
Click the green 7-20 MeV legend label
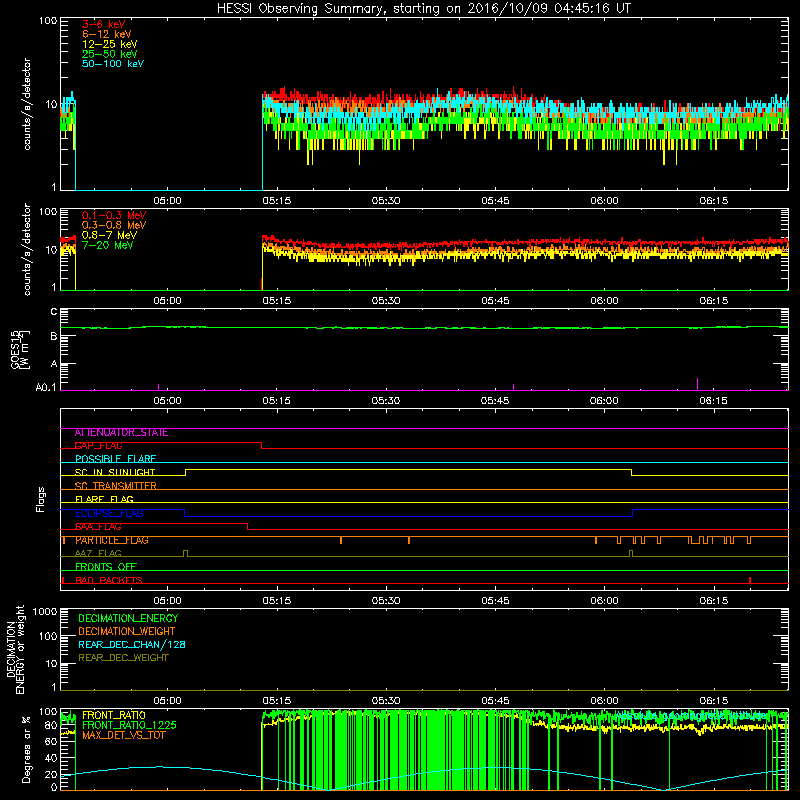click(107, 245)
